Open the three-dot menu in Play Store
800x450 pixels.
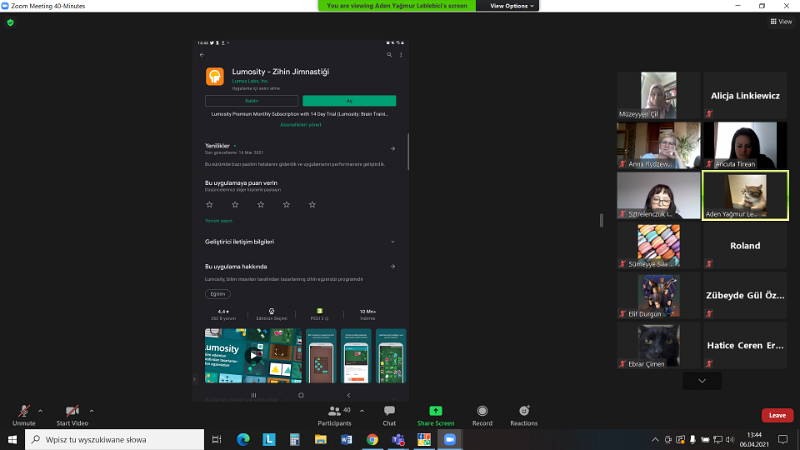[x=401, y=55]
